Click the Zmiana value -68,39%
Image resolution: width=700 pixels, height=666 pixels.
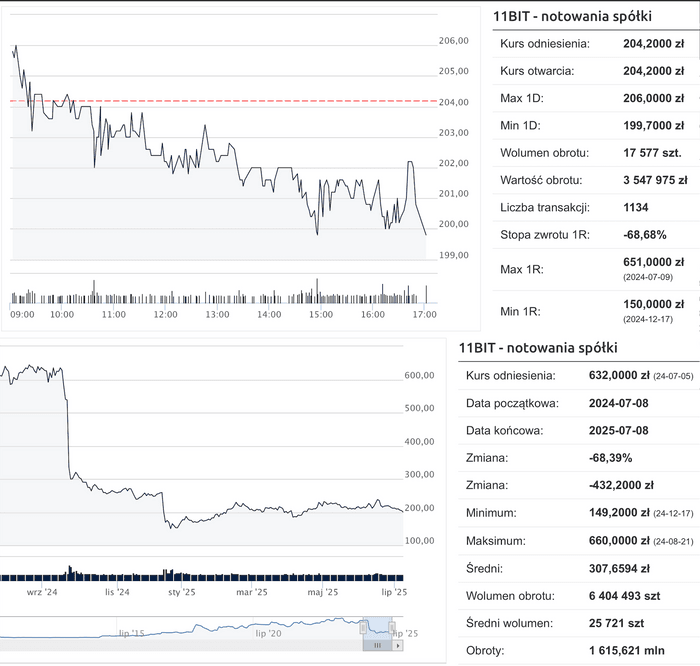point(610,458)
